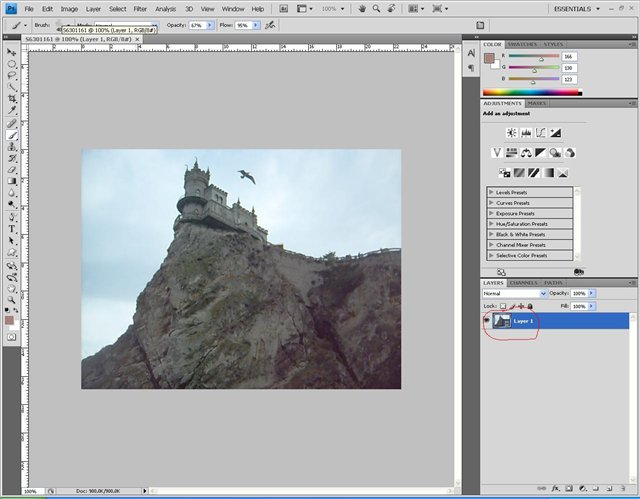Toggle Quick Mask mode
The height and width of the screenshot is (499, 640).
(x=11, y=337)
